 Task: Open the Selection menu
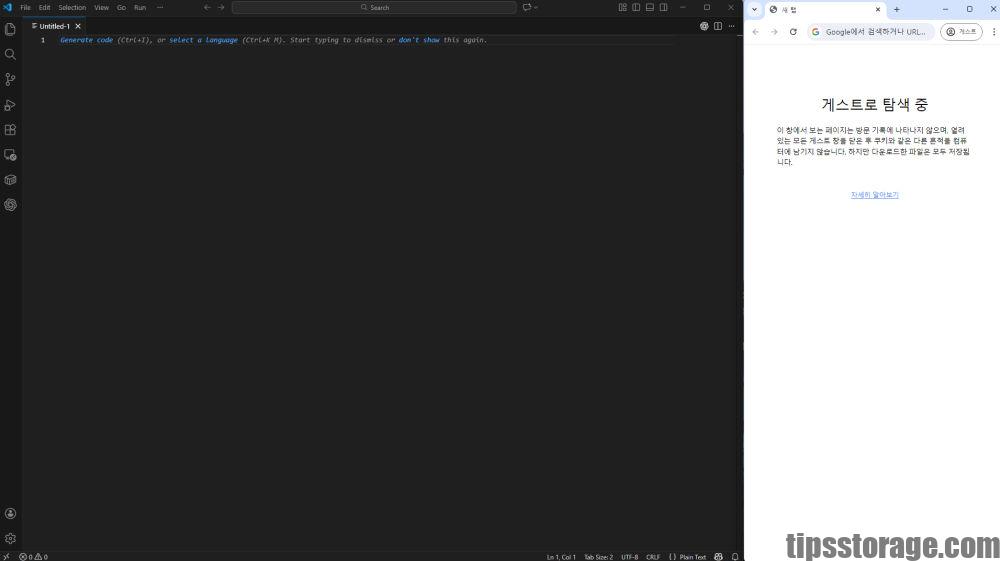click(x=72, y=7)
